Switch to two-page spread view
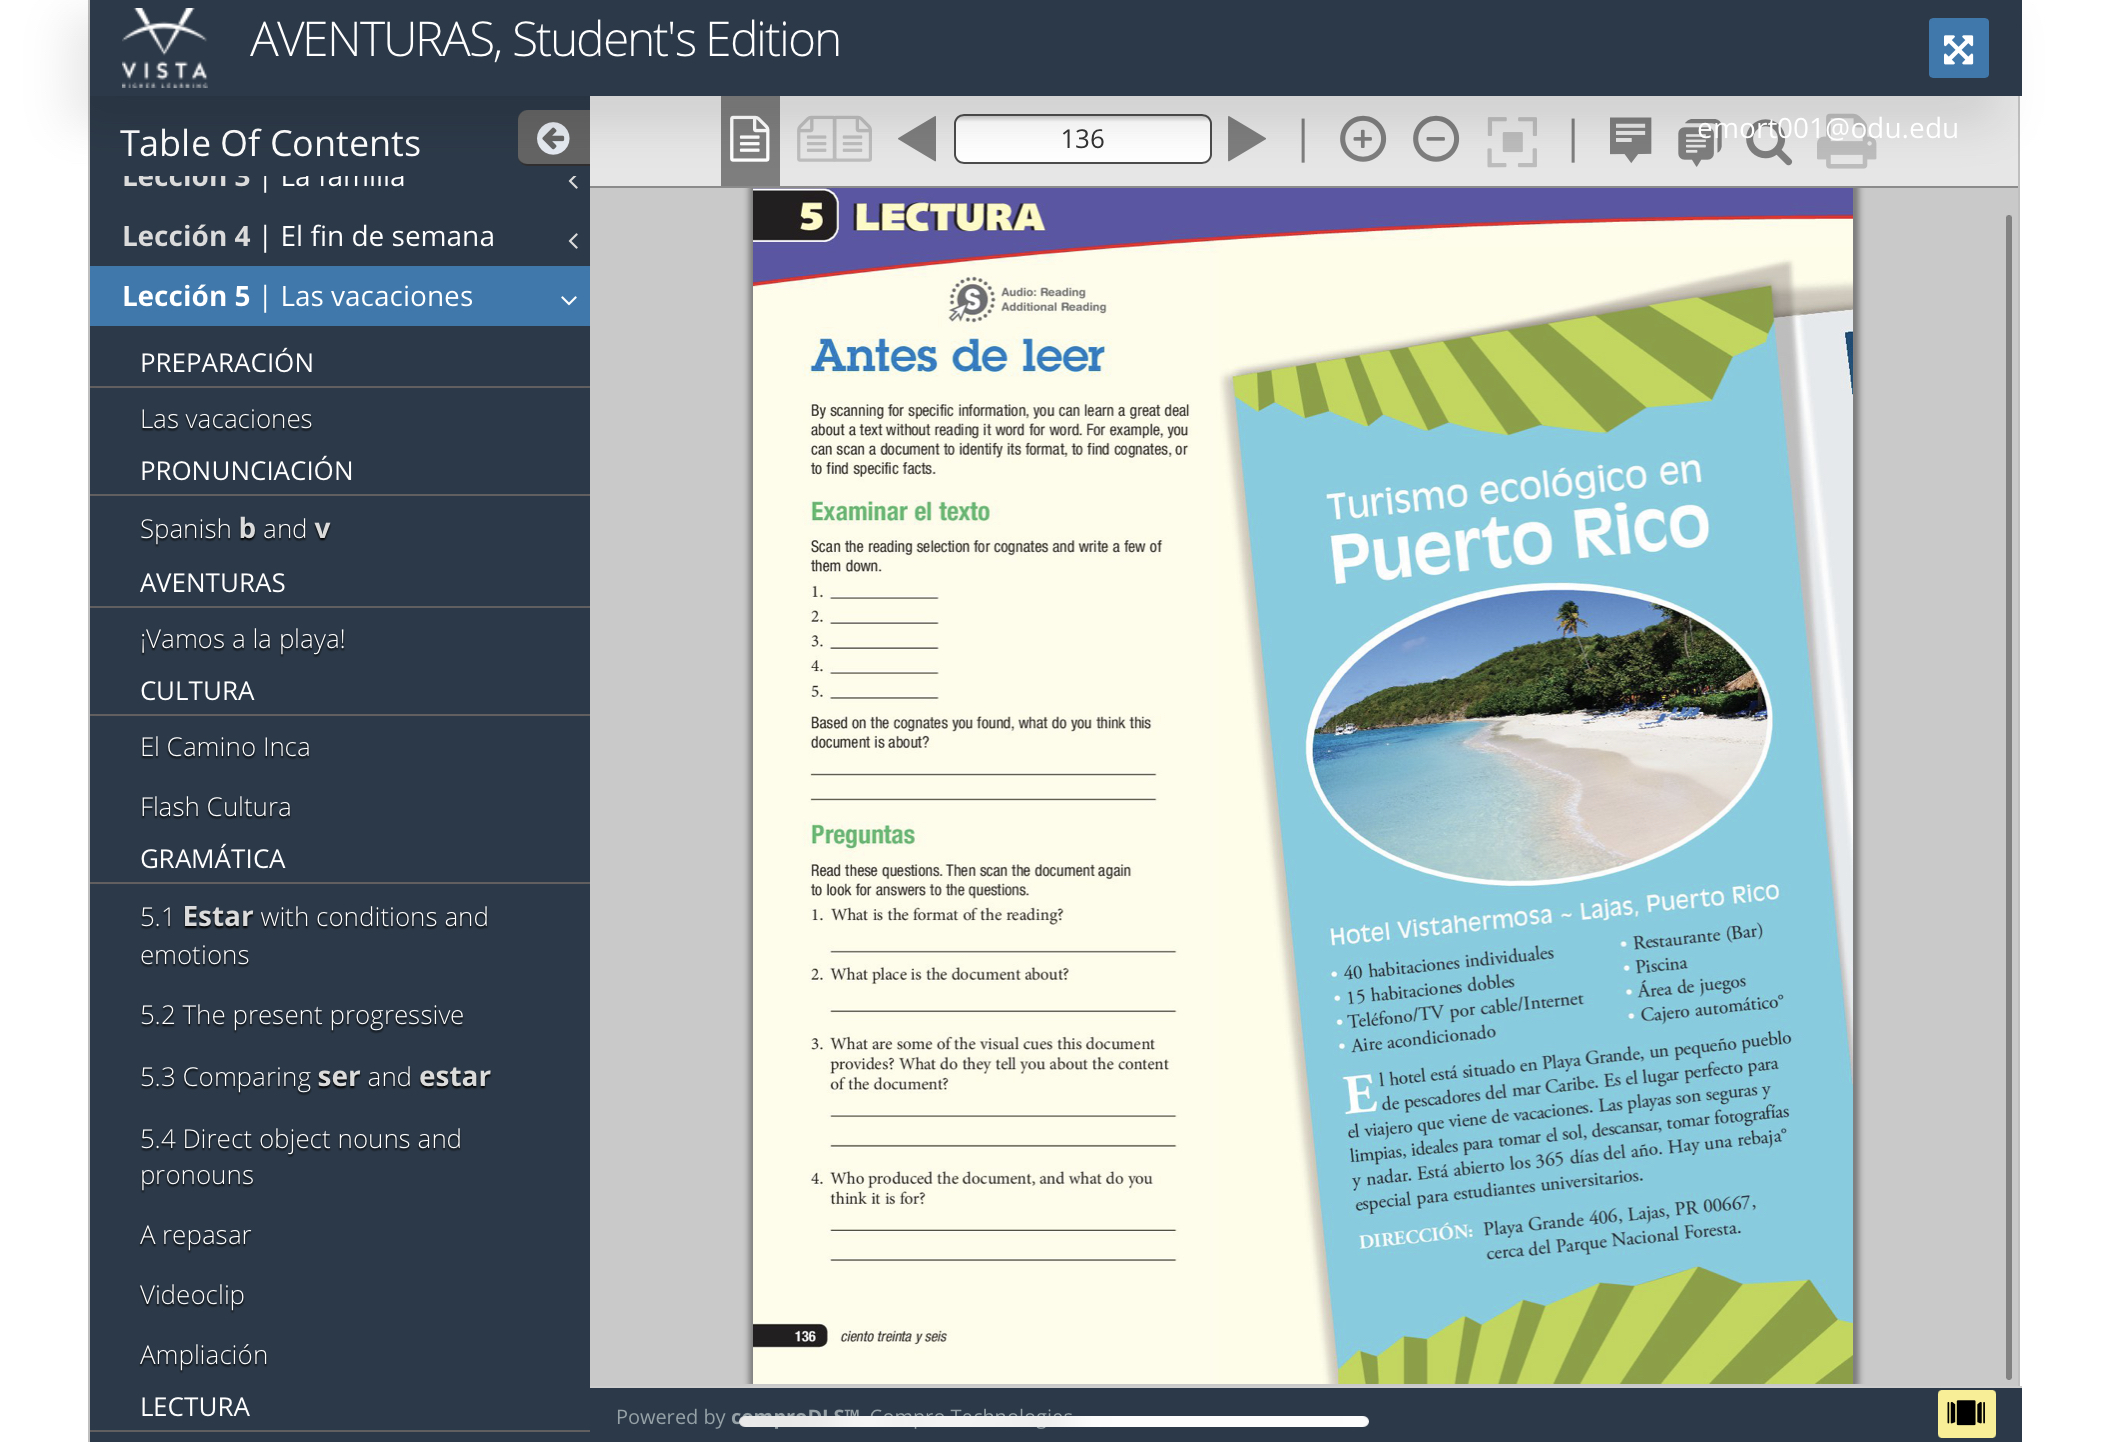Viewport: 2106px width, 1442px height. coord(834,139)
